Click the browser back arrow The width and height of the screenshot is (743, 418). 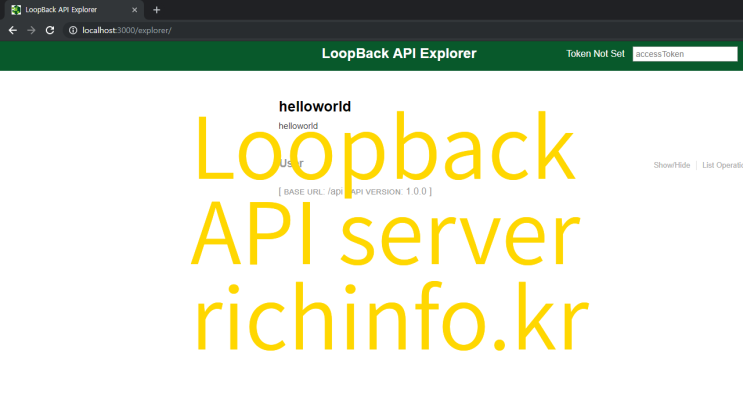tap(13, 30)
